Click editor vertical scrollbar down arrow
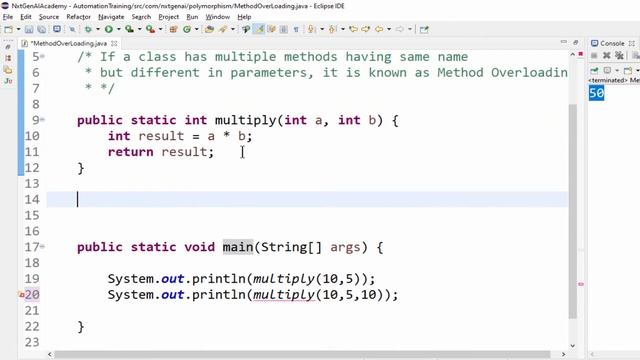The width and height of the screenshot is (640, 360). click(573, 345)
